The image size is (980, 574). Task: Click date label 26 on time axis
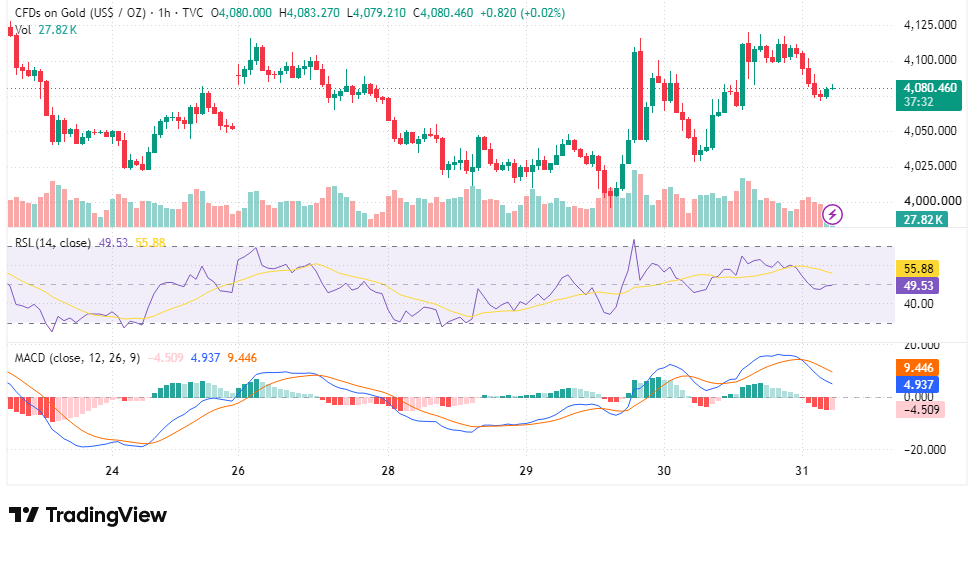[x=238, y=471]
